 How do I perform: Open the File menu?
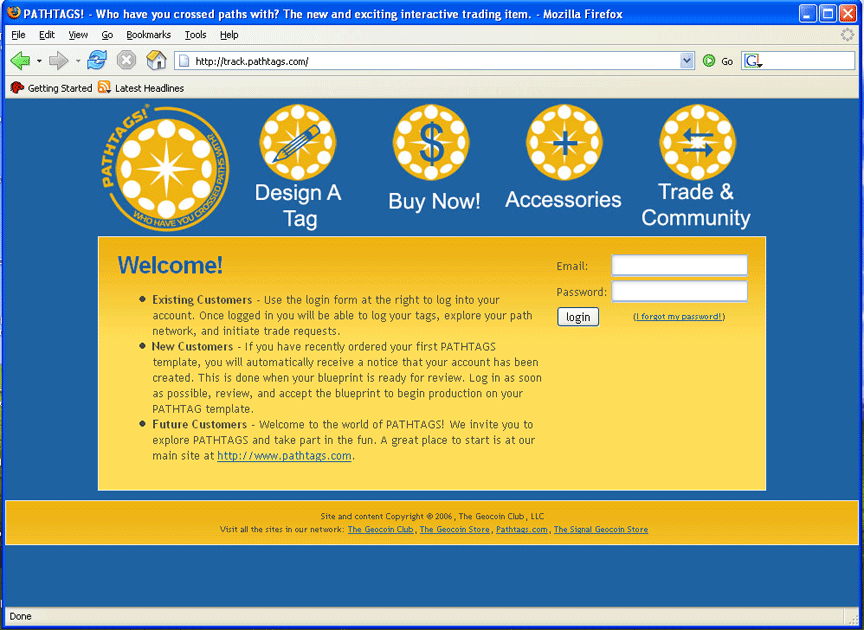coord(18,35)
